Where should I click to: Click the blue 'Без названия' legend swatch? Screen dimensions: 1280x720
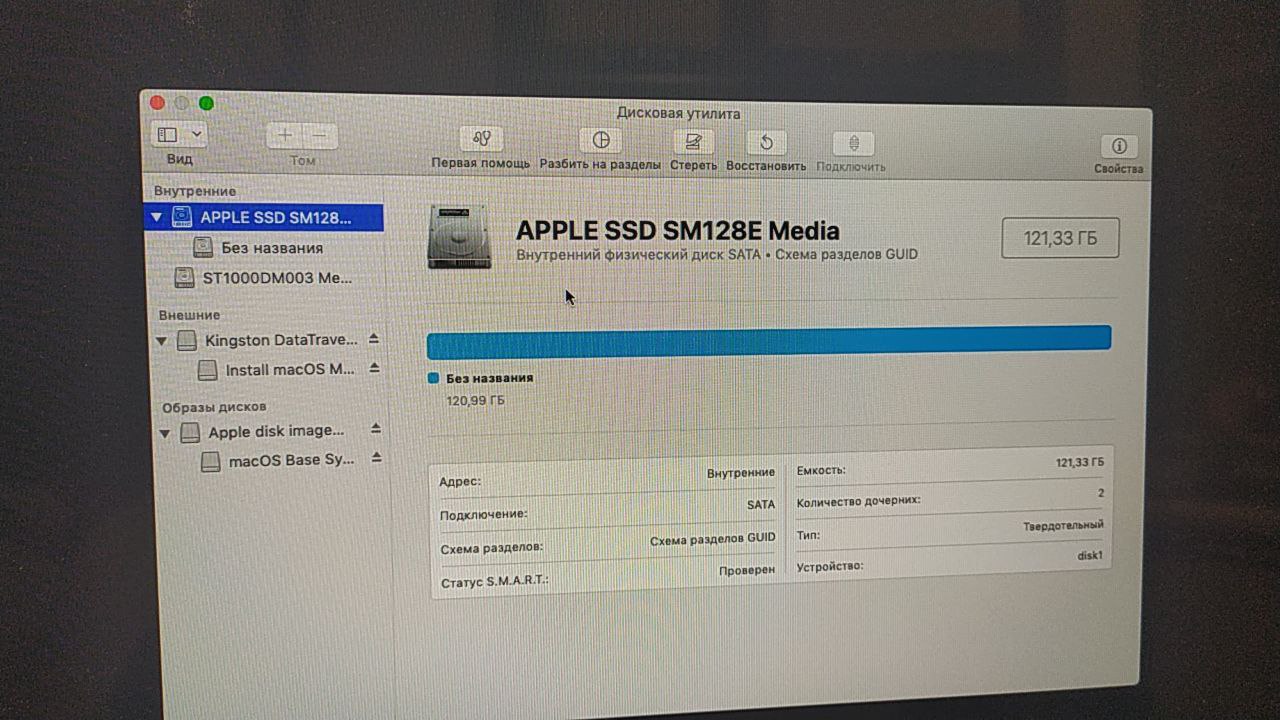coord(433,378)
